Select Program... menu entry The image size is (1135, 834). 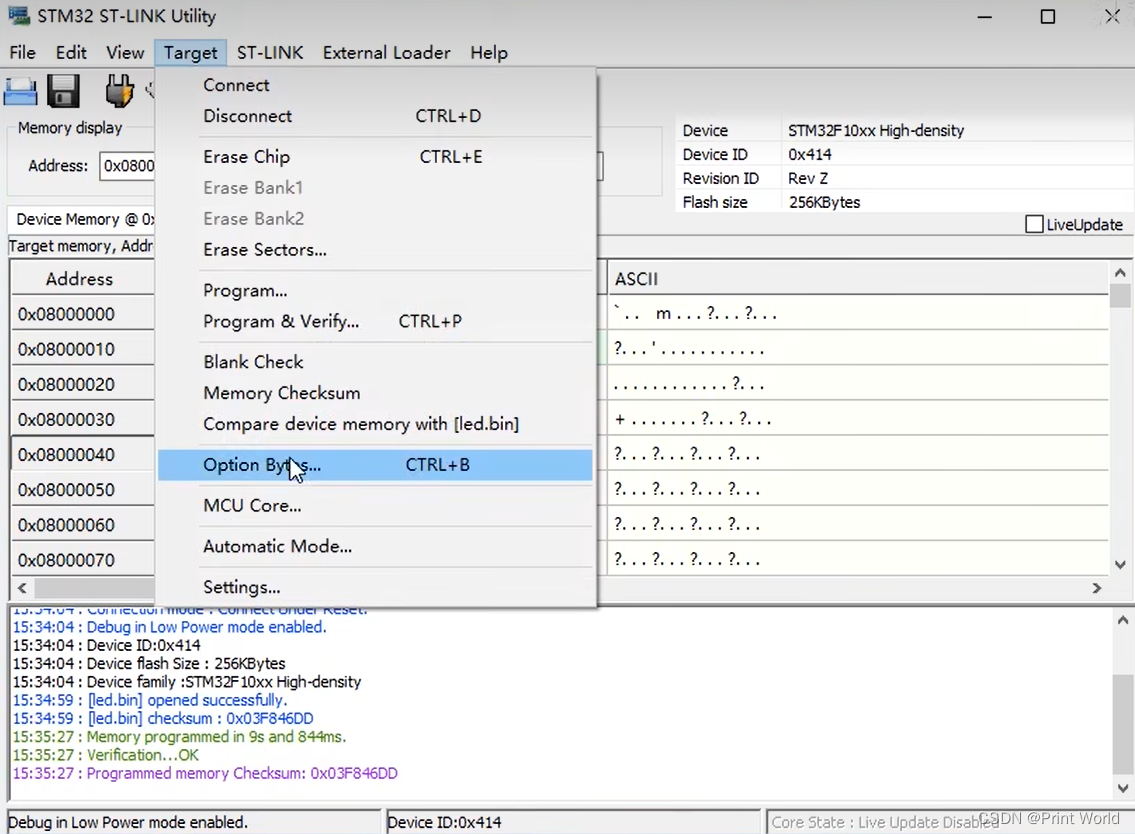[x=375, y=290]
